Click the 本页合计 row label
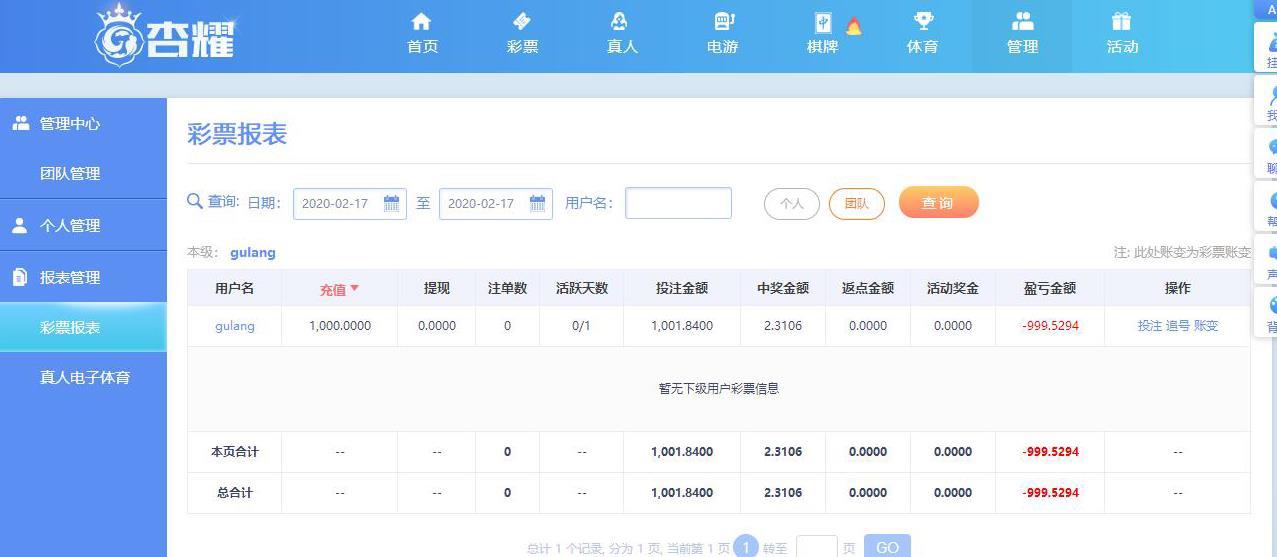 click(235, 452)
